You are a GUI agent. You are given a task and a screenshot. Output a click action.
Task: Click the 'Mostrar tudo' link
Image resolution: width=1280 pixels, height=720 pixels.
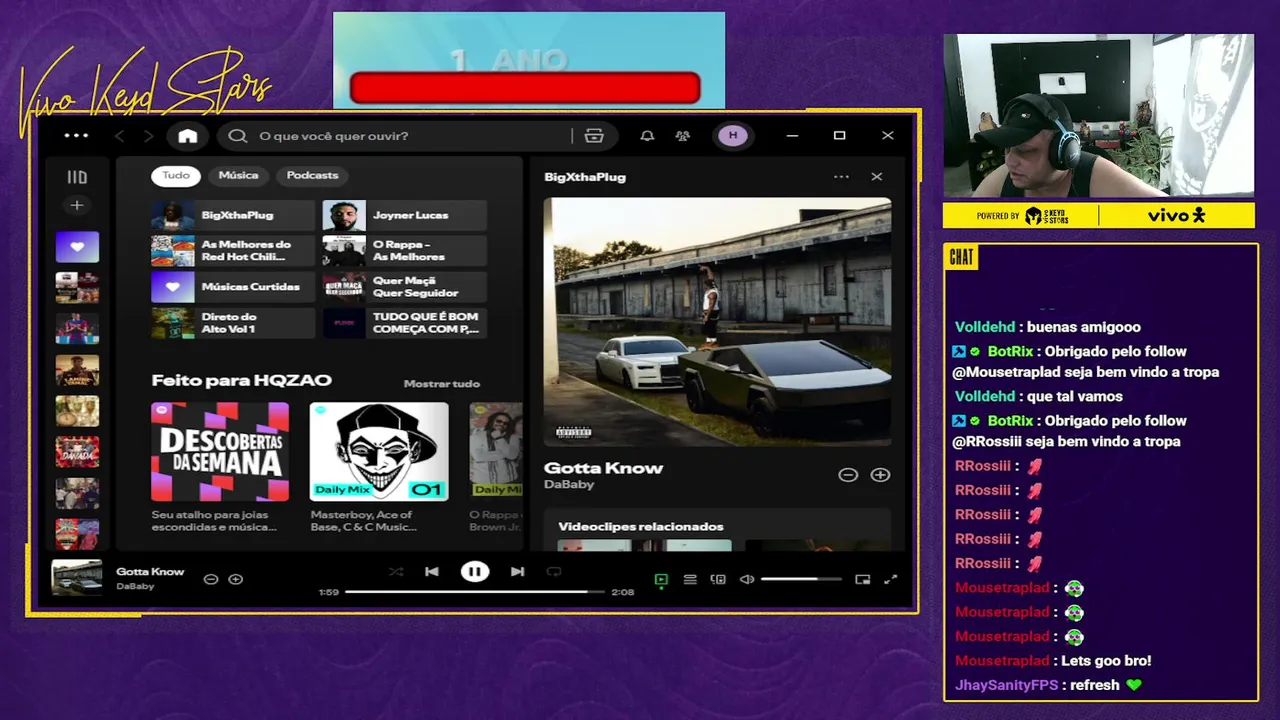(441, 384)
